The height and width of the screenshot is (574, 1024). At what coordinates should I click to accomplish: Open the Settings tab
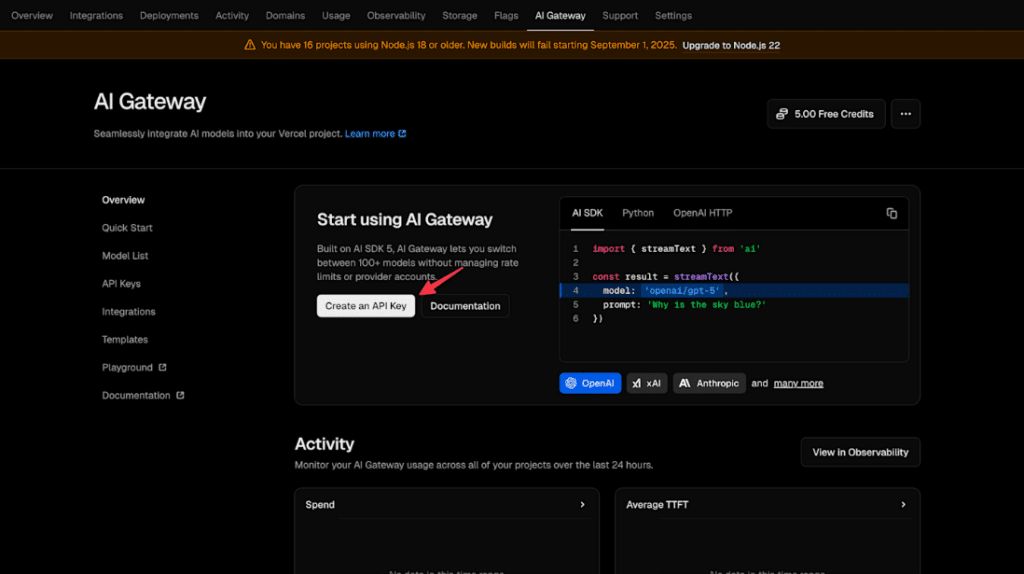[673, 15]
